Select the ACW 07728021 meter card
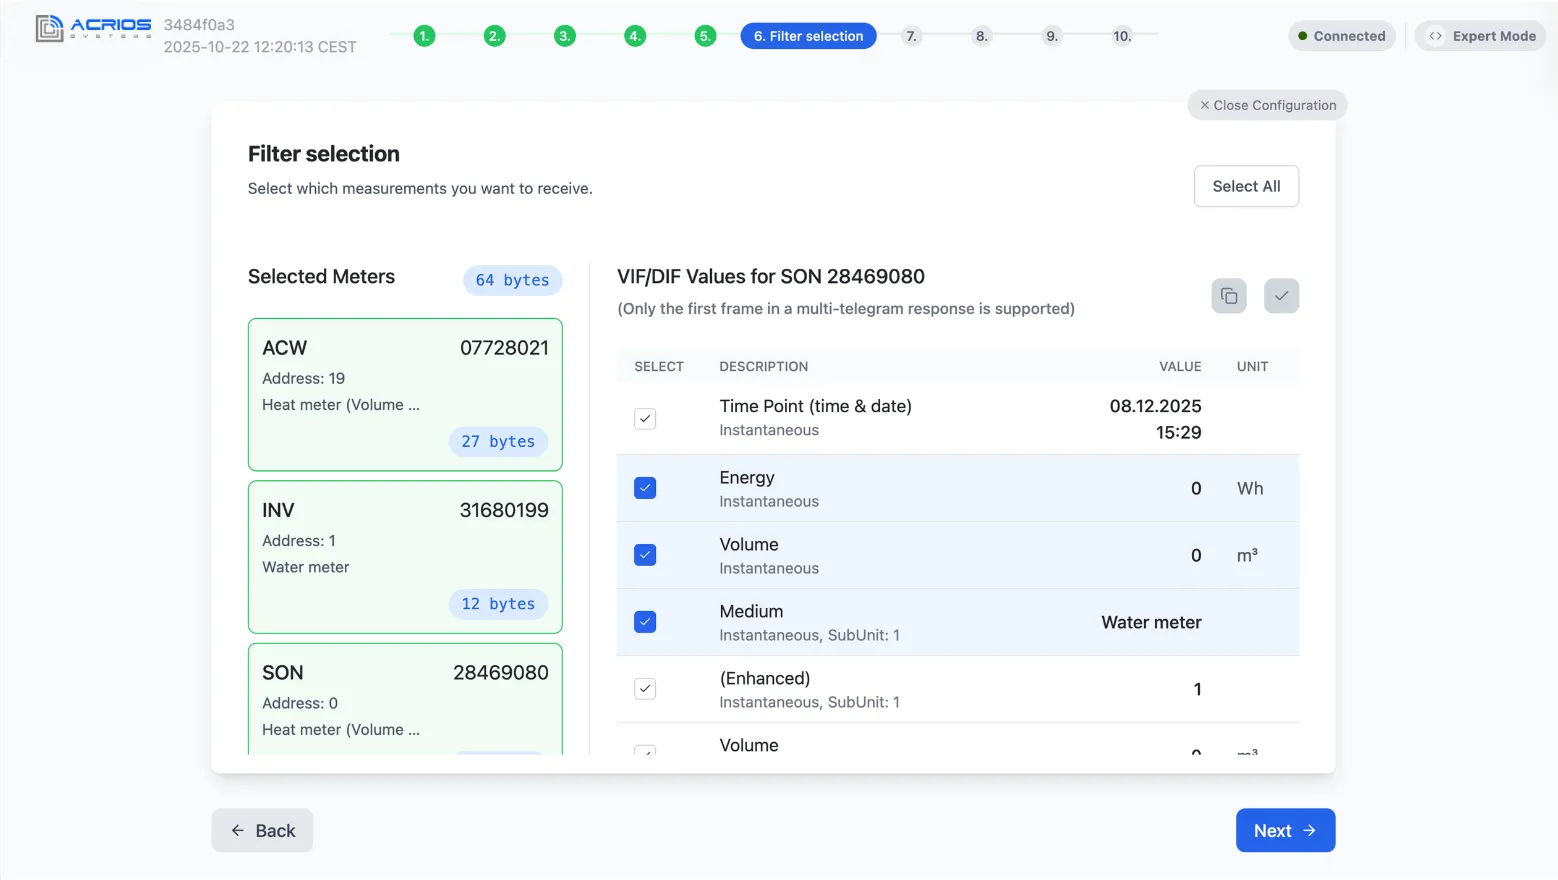Viewport: 1558px width, 880px height. [x=405, y=395]
